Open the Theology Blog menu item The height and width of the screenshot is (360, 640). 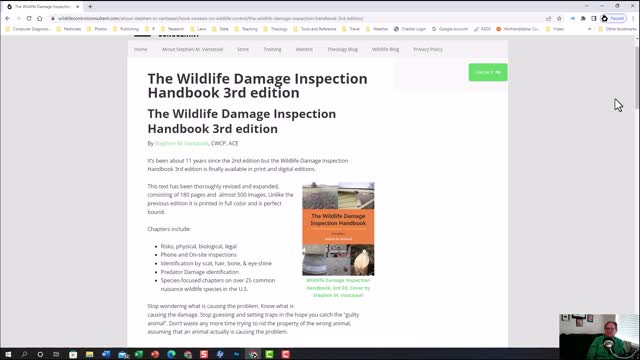tap(342, 49)
